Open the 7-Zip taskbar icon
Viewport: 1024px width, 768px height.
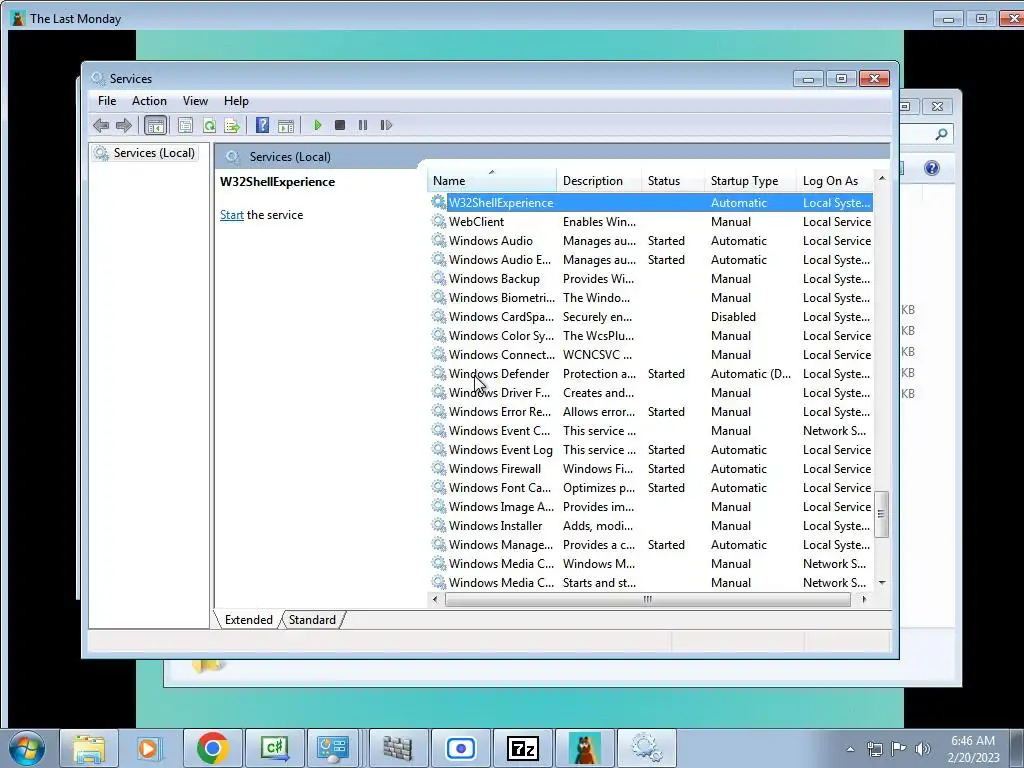[523, 748]
